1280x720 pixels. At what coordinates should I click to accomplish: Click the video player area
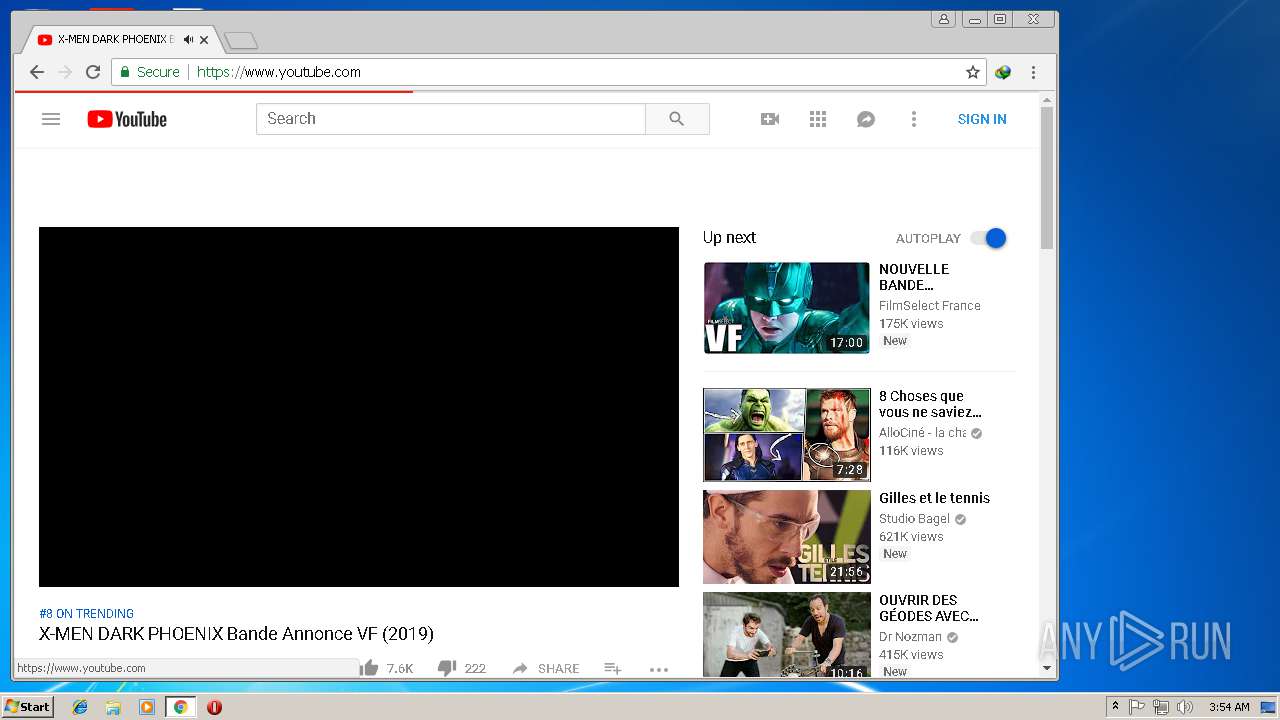coord(359,407)
